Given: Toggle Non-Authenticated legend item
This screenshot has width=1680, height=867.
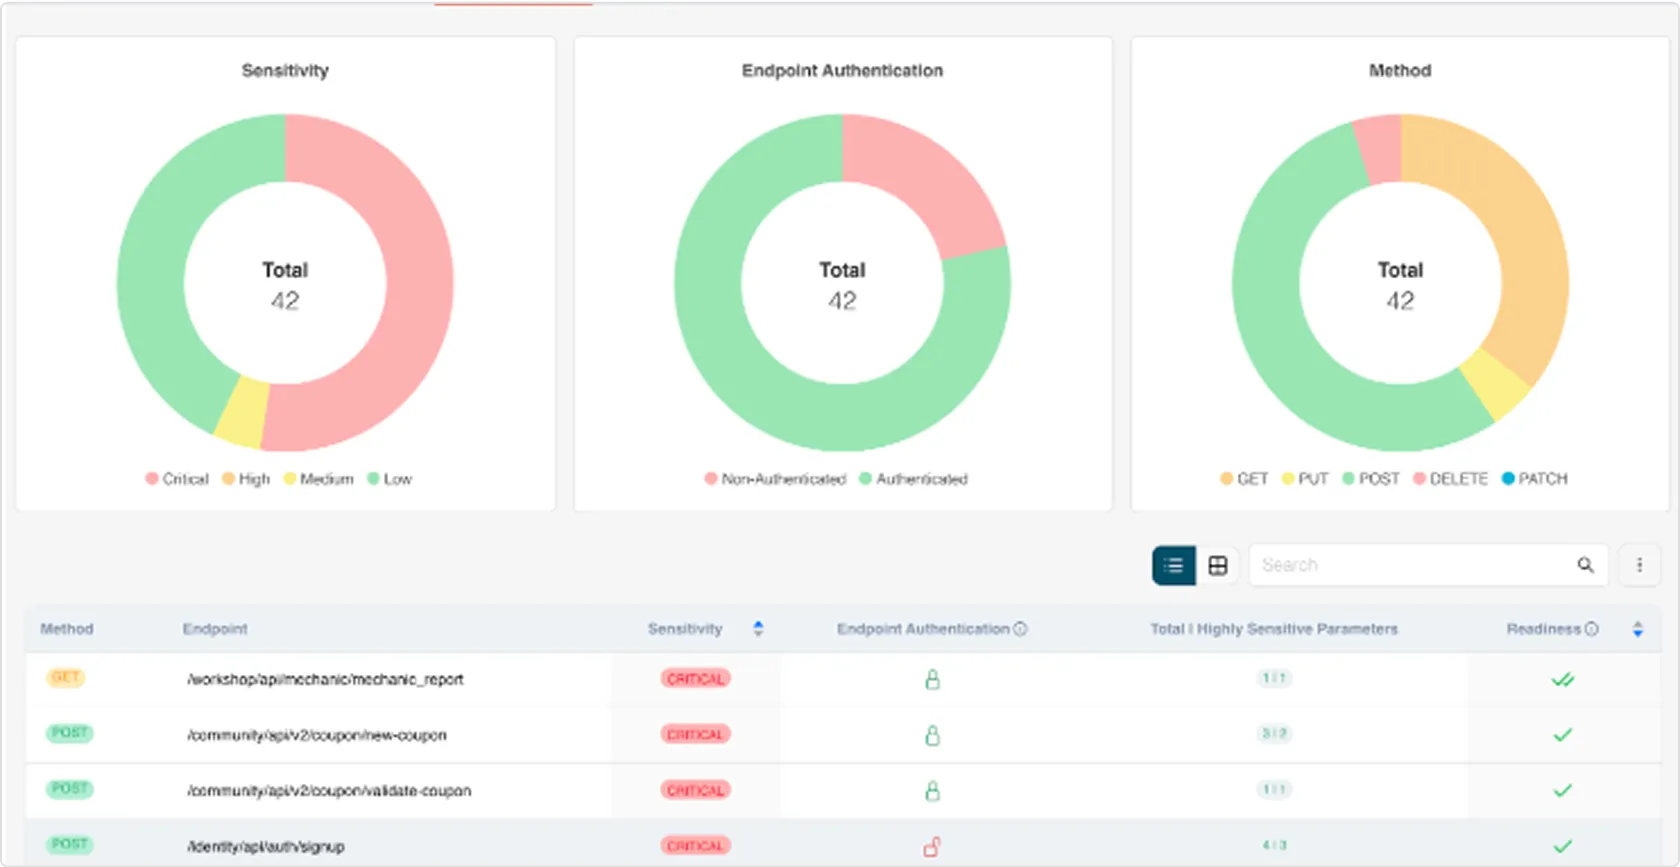Looking at the screenshot, I should (775, 479).
